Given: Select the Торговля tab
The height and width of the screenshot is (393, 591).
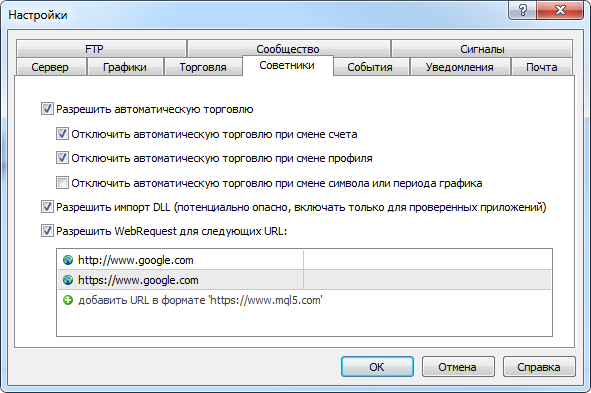Looking at the screenshot, I should (203, 67).
